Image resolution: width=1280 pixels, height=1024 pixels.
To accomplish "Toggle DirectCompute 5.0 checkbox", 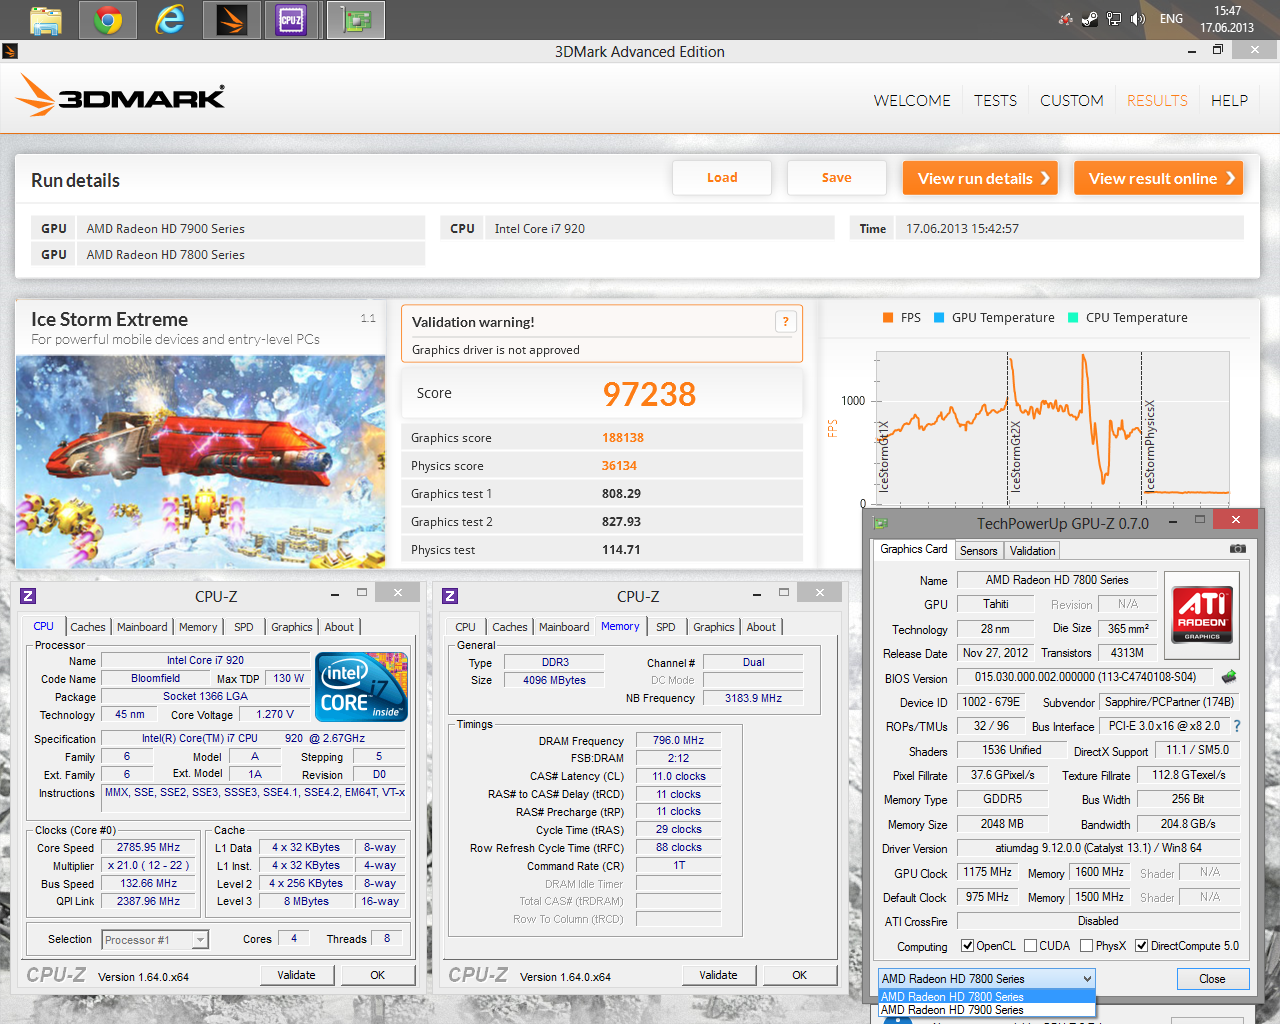I will 1141,946.
